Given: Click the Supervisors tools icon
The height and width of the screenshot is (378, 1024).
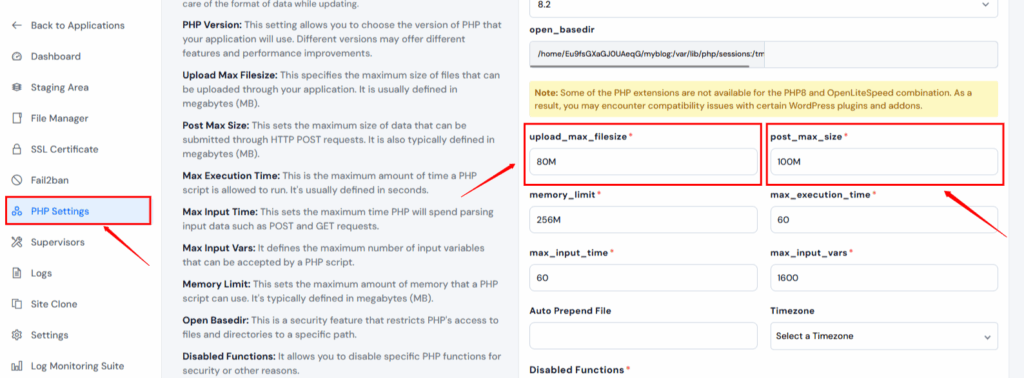Looking at the screenshot, I should click(18, 242).
